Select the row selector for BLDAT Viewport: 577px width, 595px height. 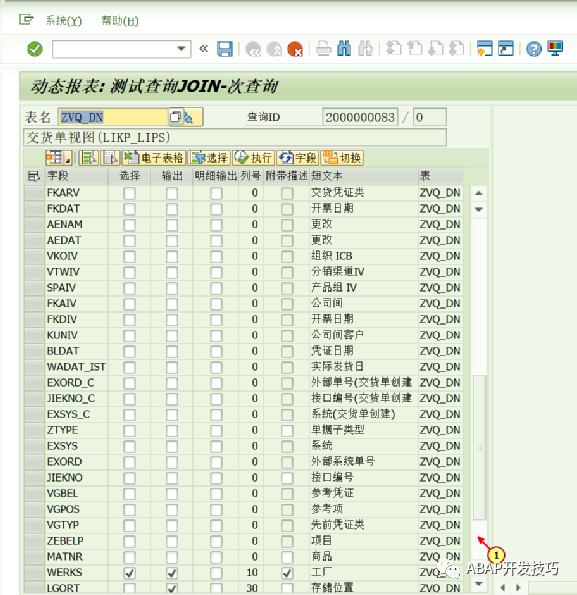pyautogui.click(x=34, y=351)
